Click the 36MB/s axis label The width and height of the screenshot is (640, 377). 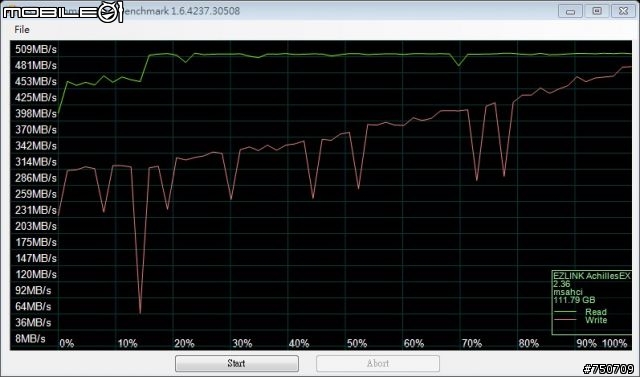point(33,322)
